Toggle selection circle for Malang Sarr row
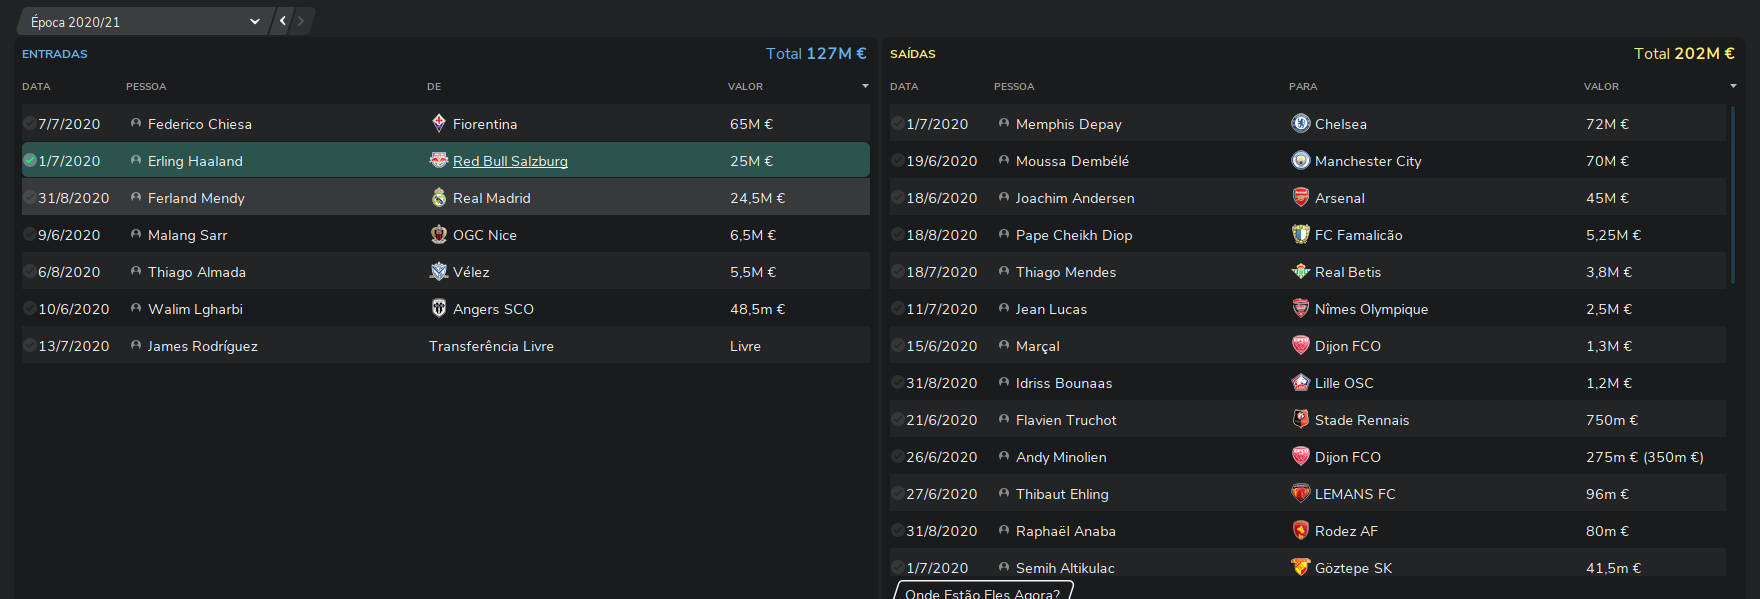Viewport: 1760px width, 599px height. point(30,234)
